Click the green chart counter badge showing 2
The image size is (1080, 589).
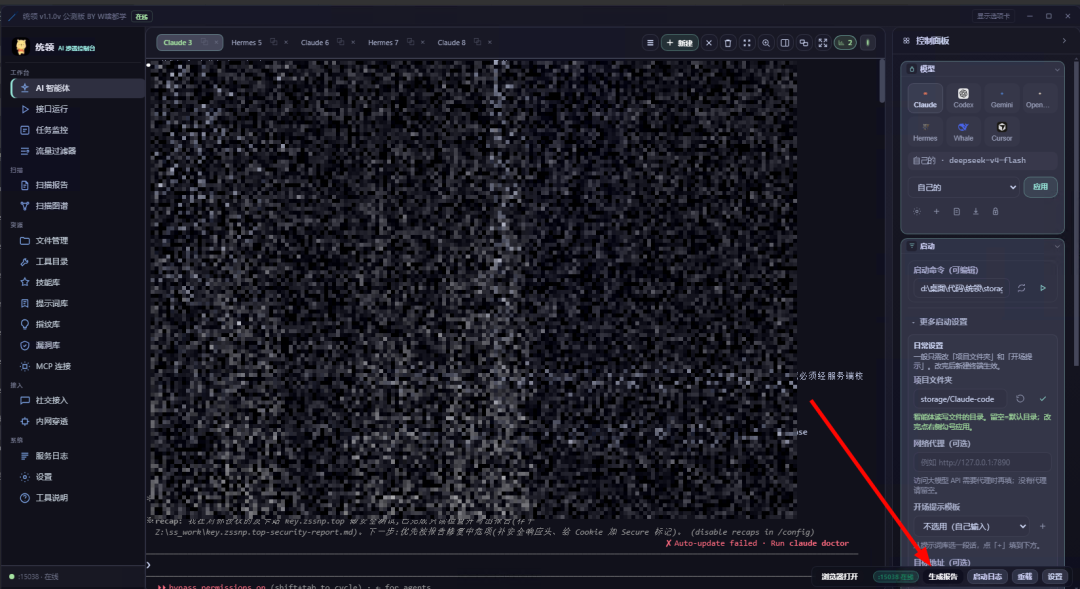click(x=844, y=43)
